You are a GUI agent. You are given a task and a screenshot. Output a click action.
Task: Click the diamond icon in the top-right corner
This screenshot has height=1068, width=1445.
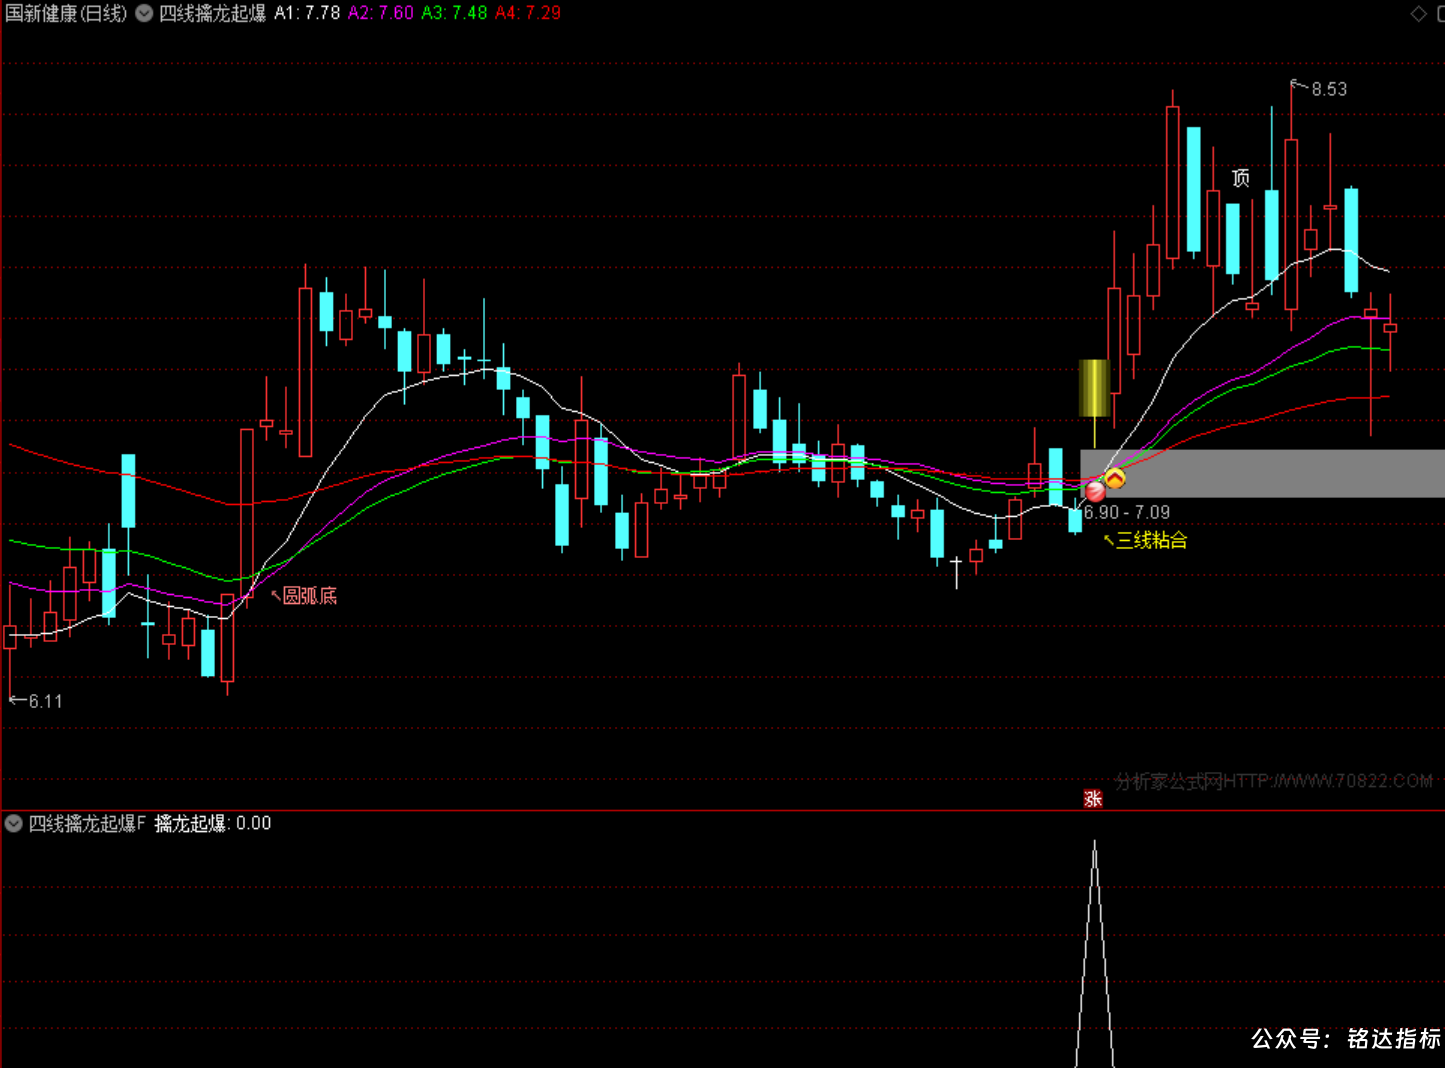pos(1418,13)
